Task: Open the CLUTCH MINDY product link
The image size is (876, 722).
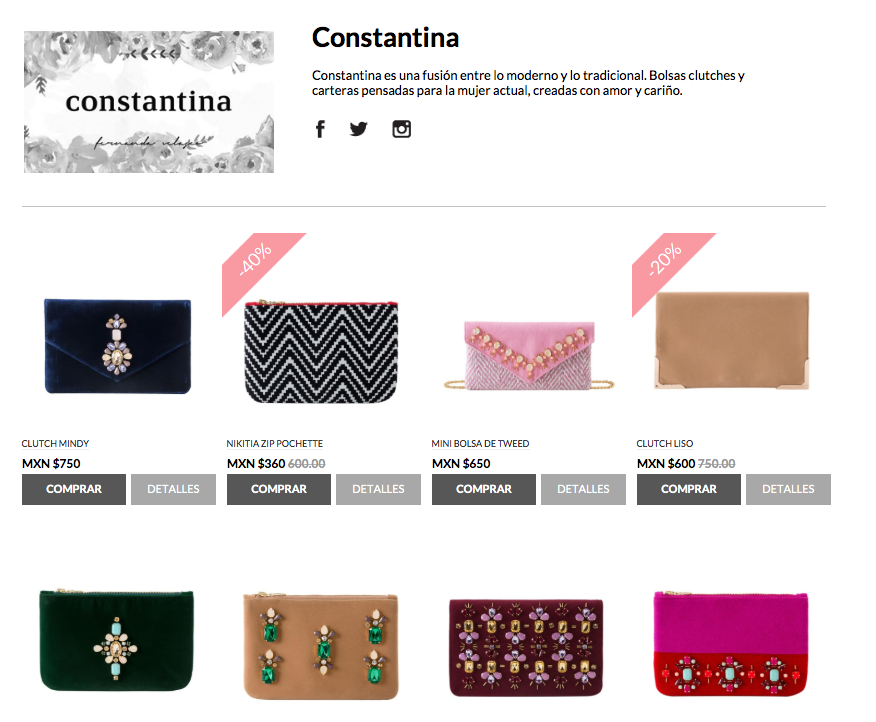Action: (55, 444)
